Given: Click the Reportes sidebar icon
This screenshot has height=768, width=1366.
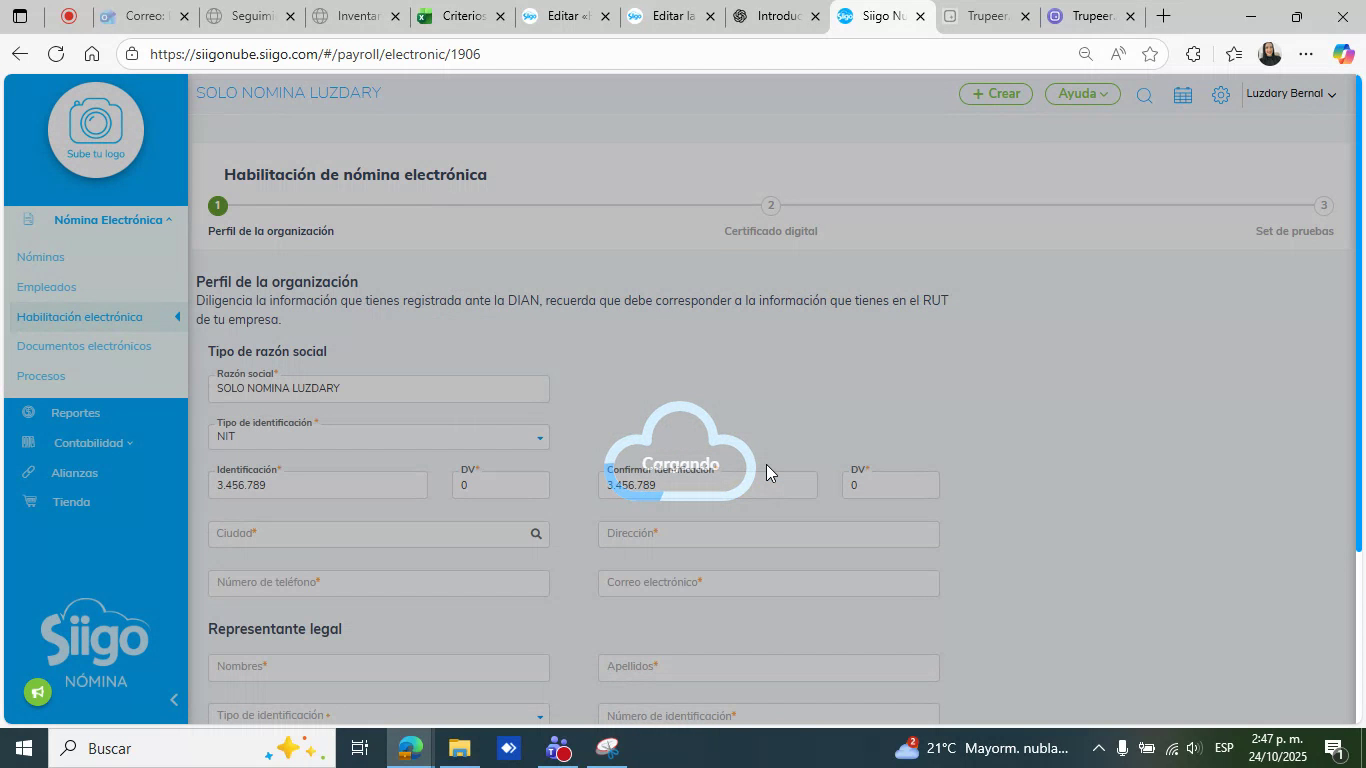Looking at the screenshot, I should (x=29, y=413).
